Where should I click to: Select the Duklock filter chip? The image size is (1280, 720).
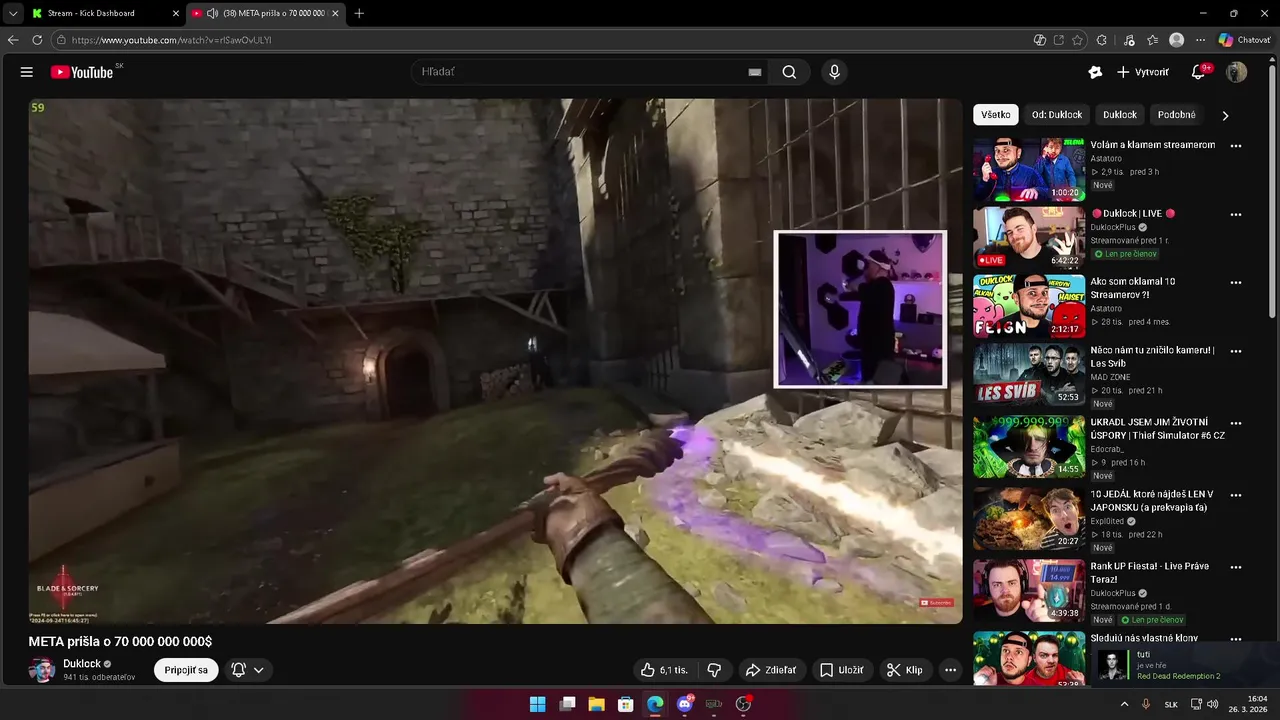[x=1120, y=115]
